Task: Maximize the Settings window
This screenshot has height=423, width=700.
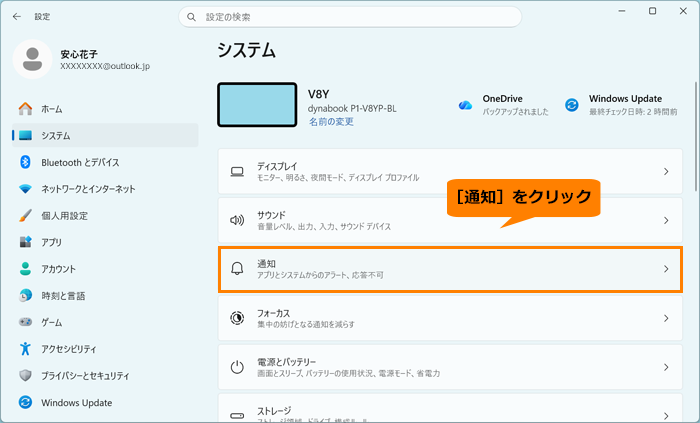Action: click(x=652, y=11)
